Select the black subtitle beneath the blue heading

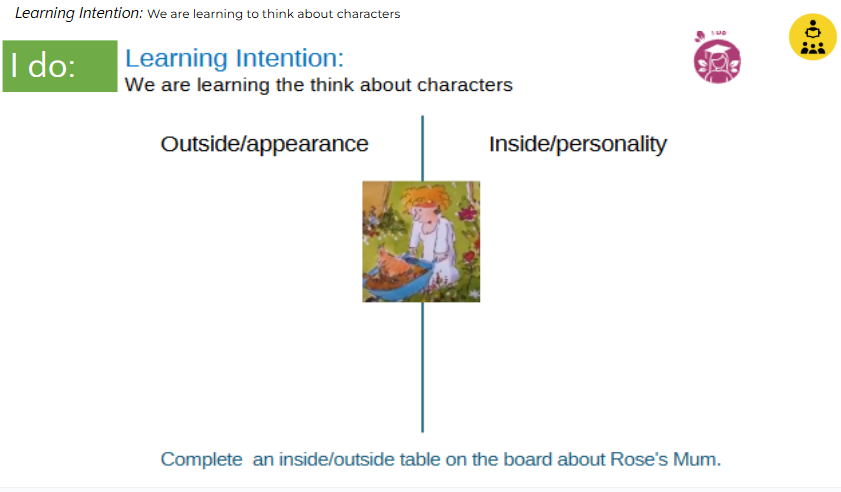point(318,85)
